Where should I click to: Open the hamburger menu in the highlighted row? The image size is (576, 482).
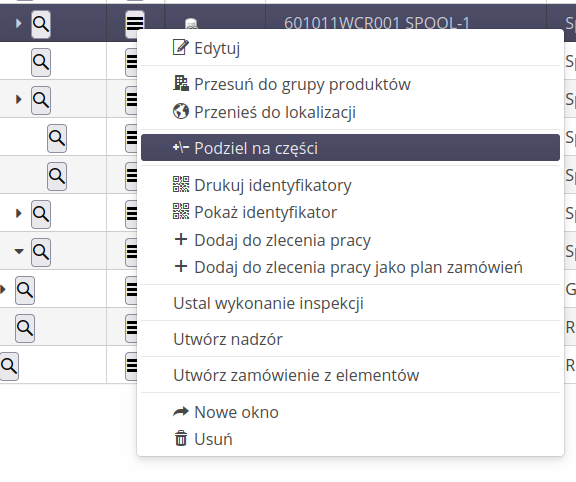tap(135, 24)
